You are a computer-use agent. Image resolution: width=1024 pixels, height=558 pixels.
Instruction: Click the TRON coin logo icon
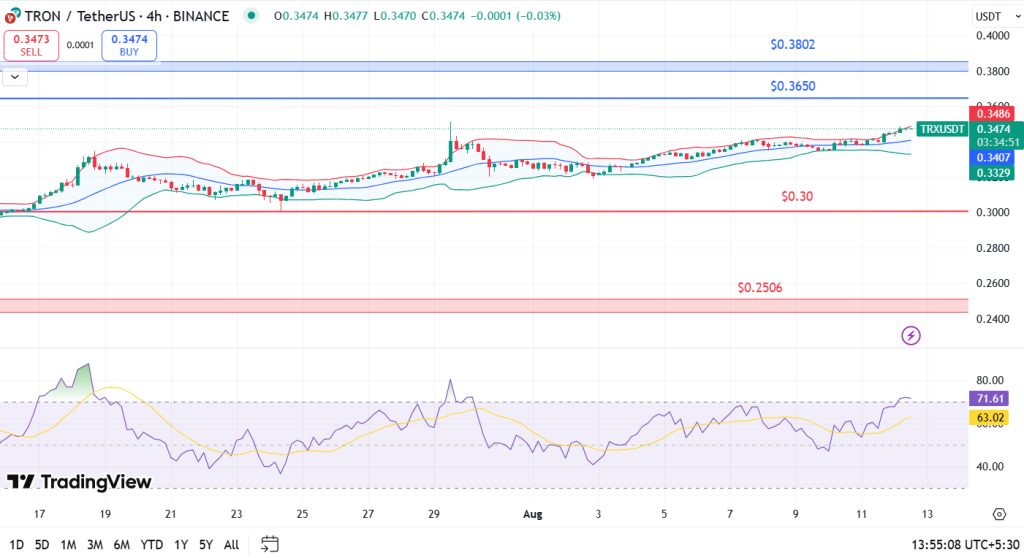tap(13, 16)
